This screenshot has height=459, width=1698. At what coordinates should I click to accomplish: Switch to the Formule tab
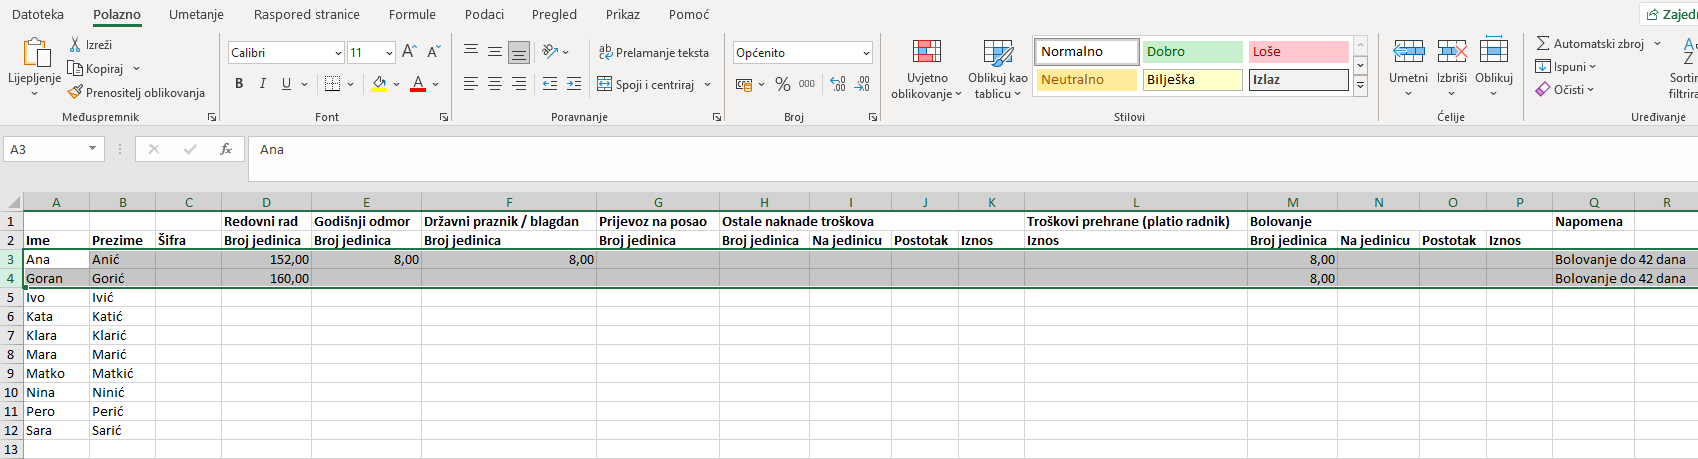[412, 14]
